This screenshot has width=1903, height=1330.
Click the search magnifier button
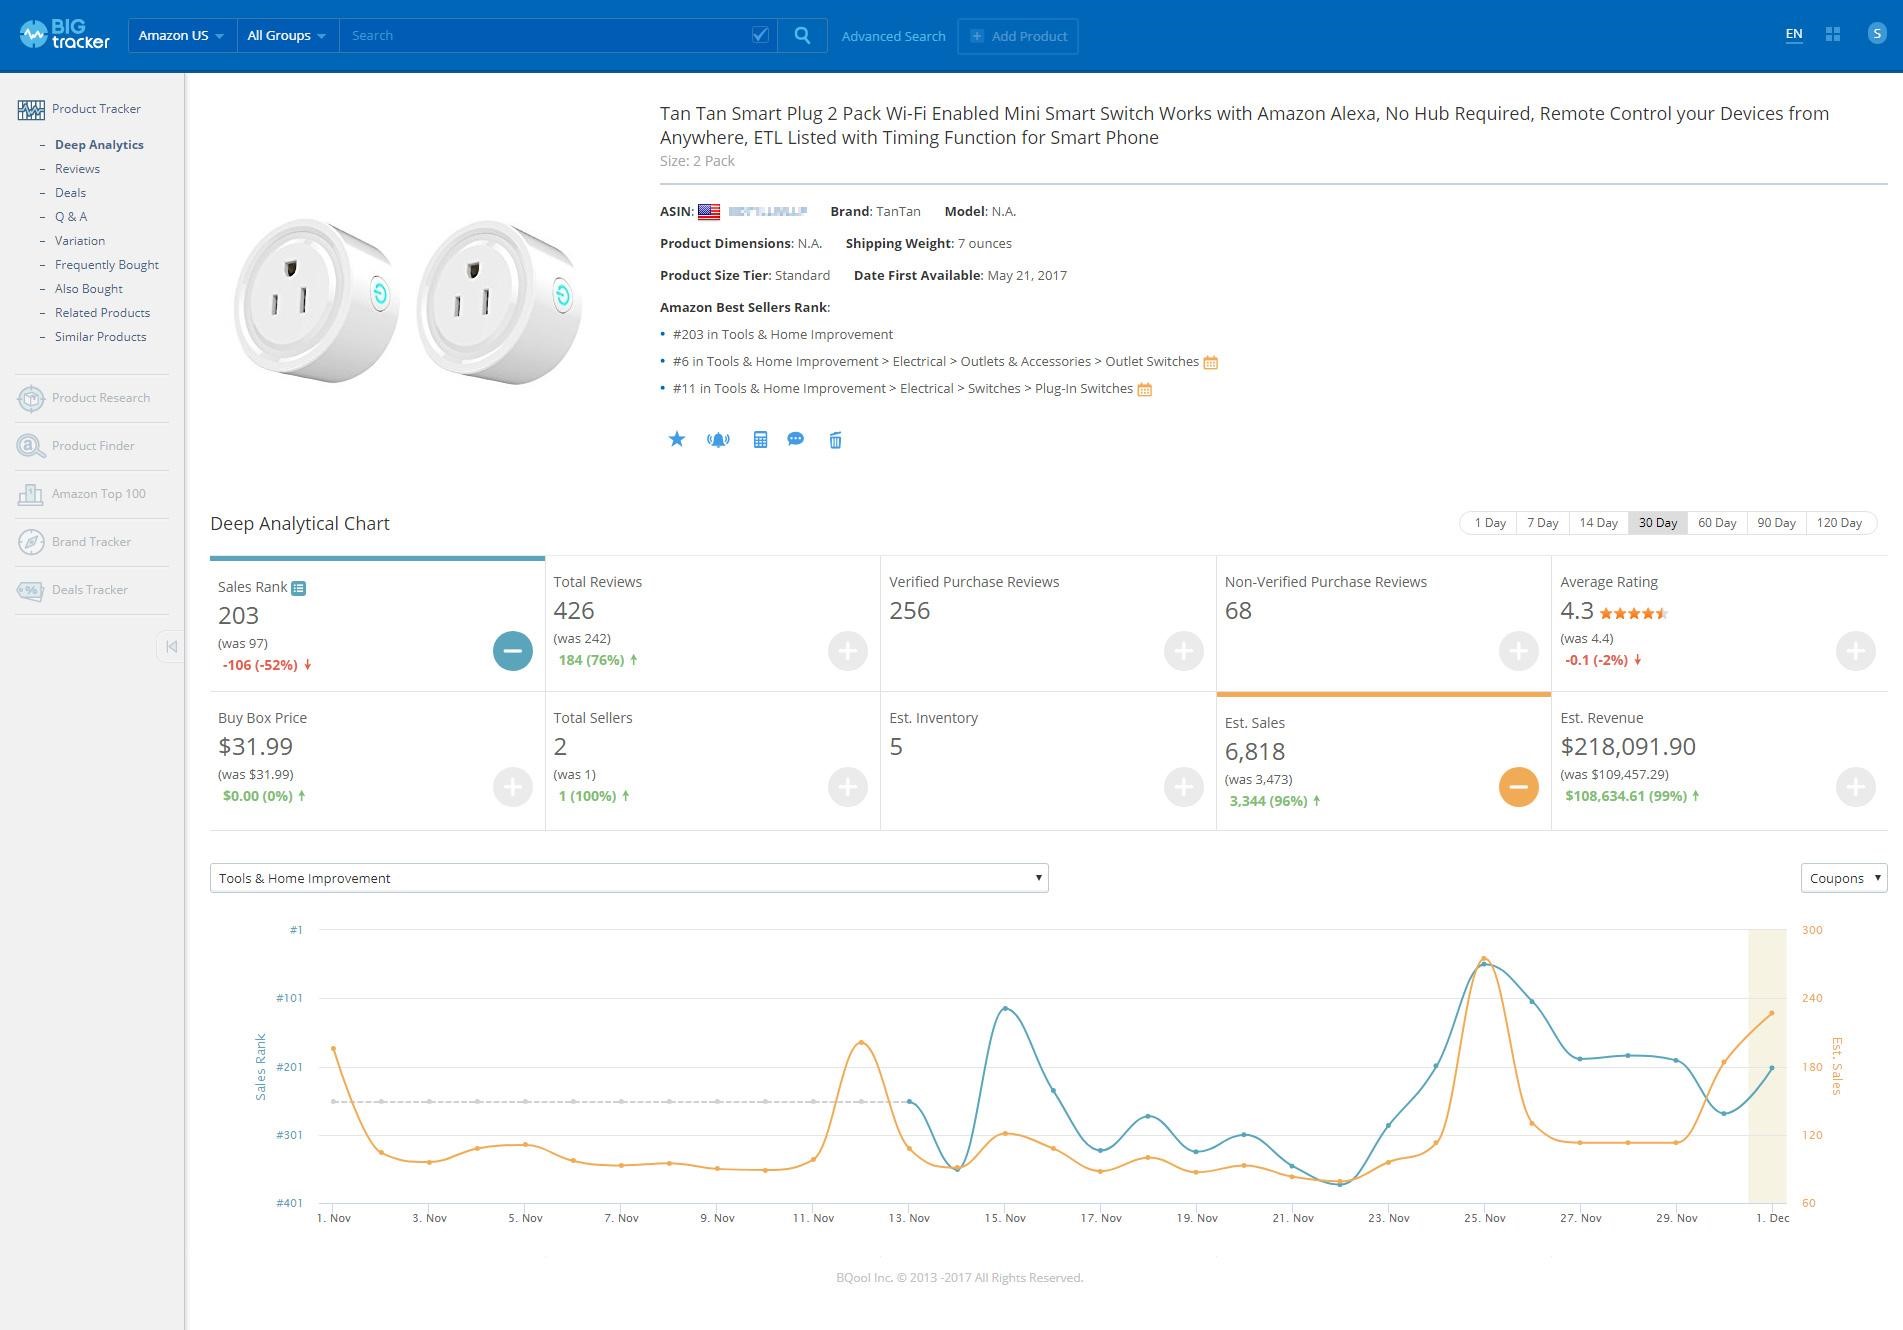[802, 35]
